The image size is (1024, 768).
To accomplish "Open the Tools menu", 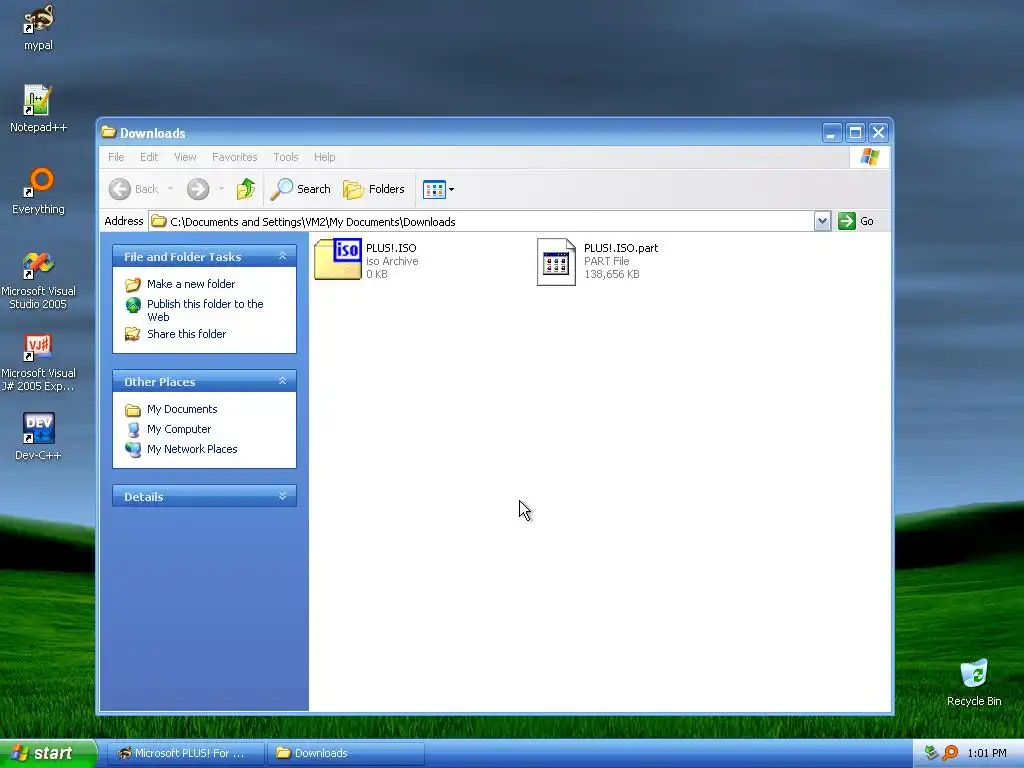I will [285, 157].
